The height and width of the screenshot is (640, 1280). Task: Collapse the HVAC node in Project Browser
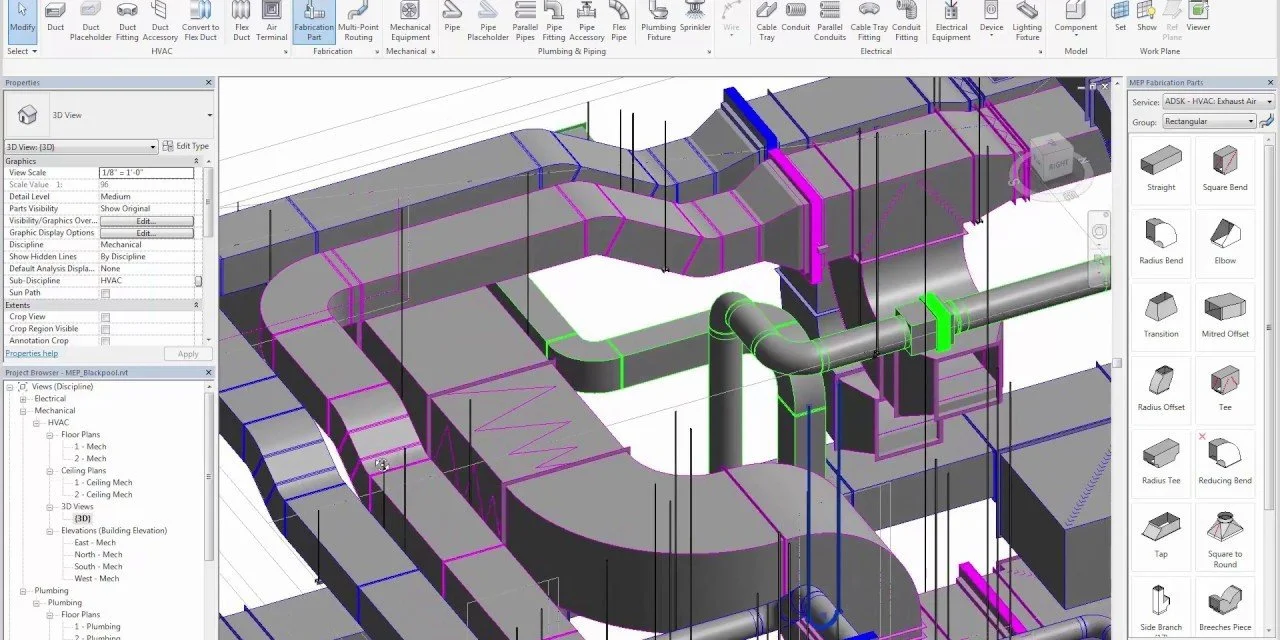point(36,422)
